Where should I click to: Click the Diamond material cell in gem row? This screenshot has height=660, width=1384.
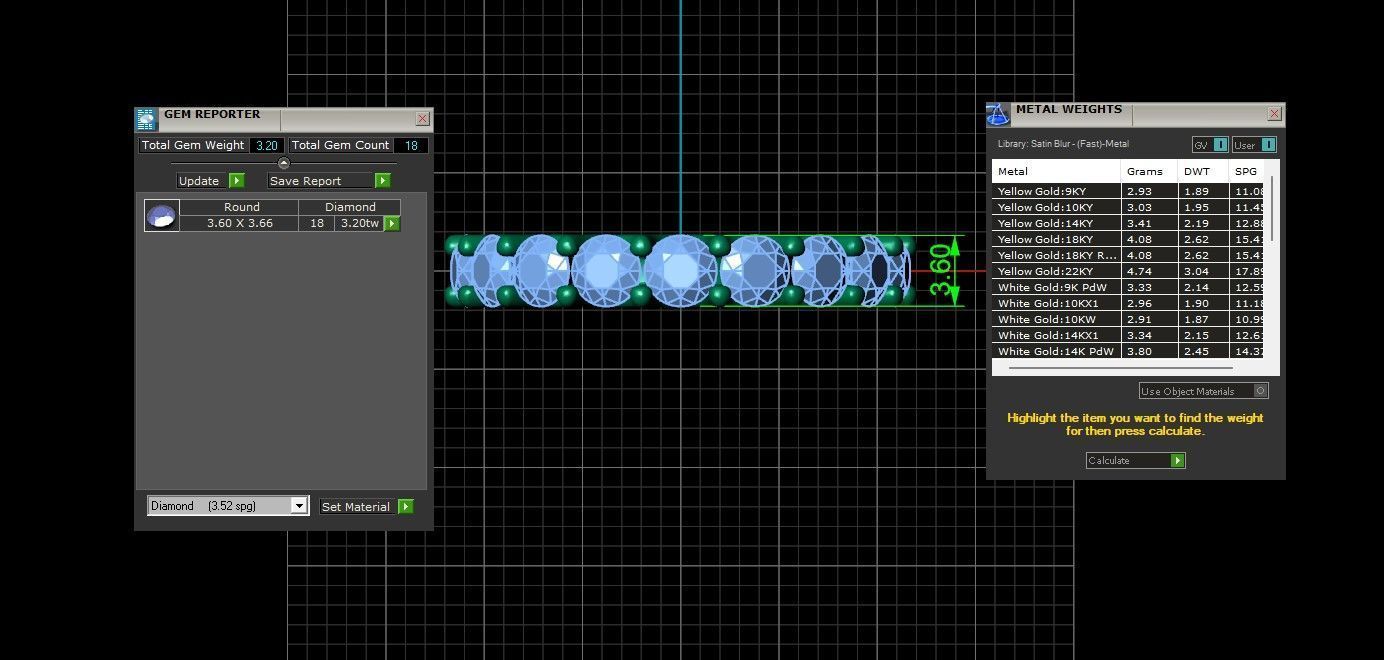click(x=349, y=207)
